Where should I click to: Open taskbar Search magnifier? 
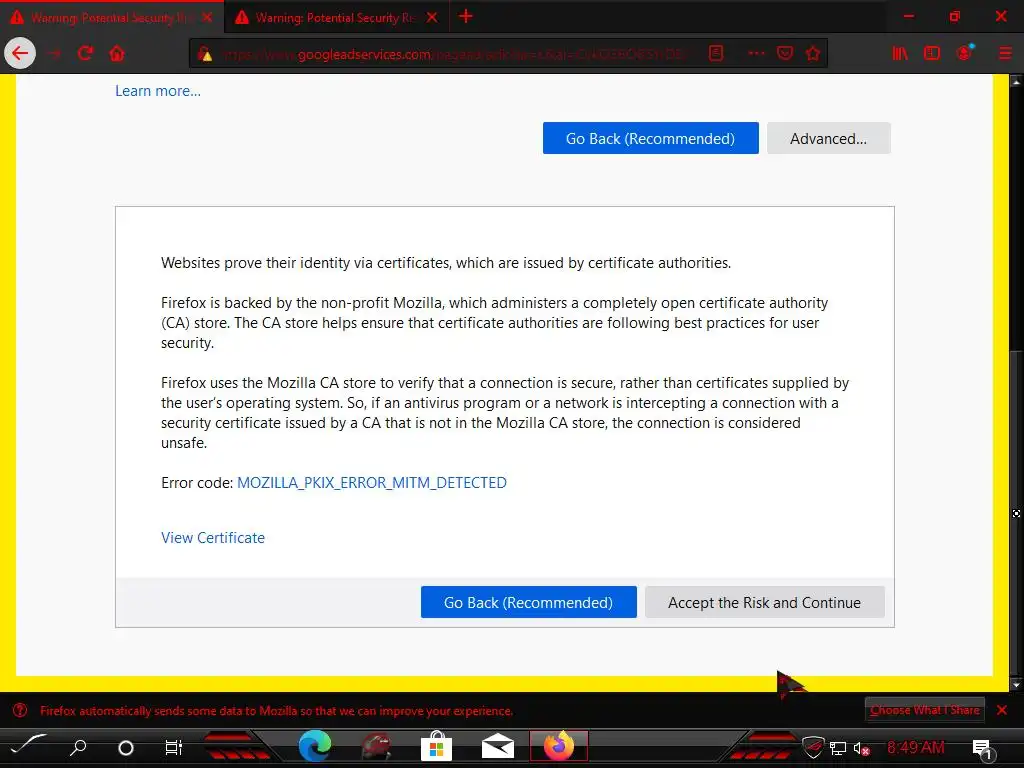[78, 747]
